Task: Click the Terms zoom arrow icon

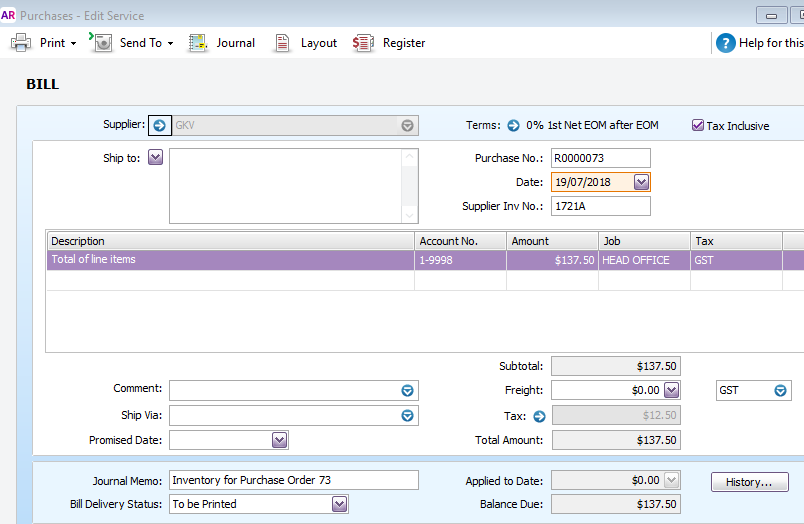Action: click(x=513, y=126)
